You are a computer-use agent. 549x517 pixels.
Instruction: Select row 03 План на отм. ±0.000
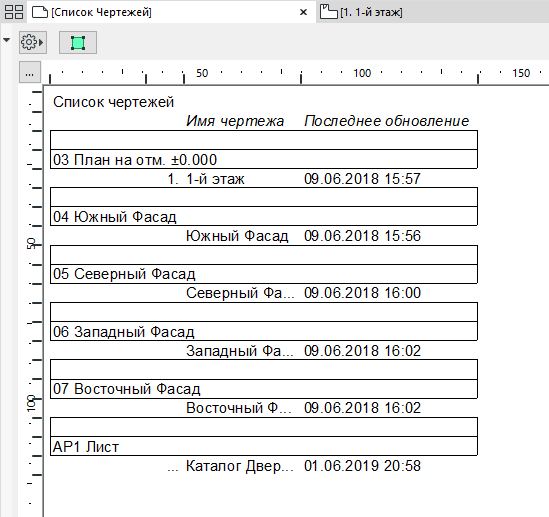click(264, 159)
